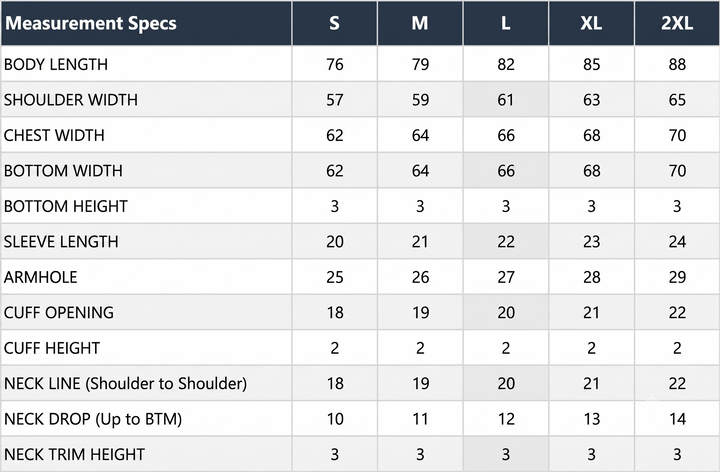
Task: Click the NECK TRIM HEIGHT row label
Action: click(74, 455)
